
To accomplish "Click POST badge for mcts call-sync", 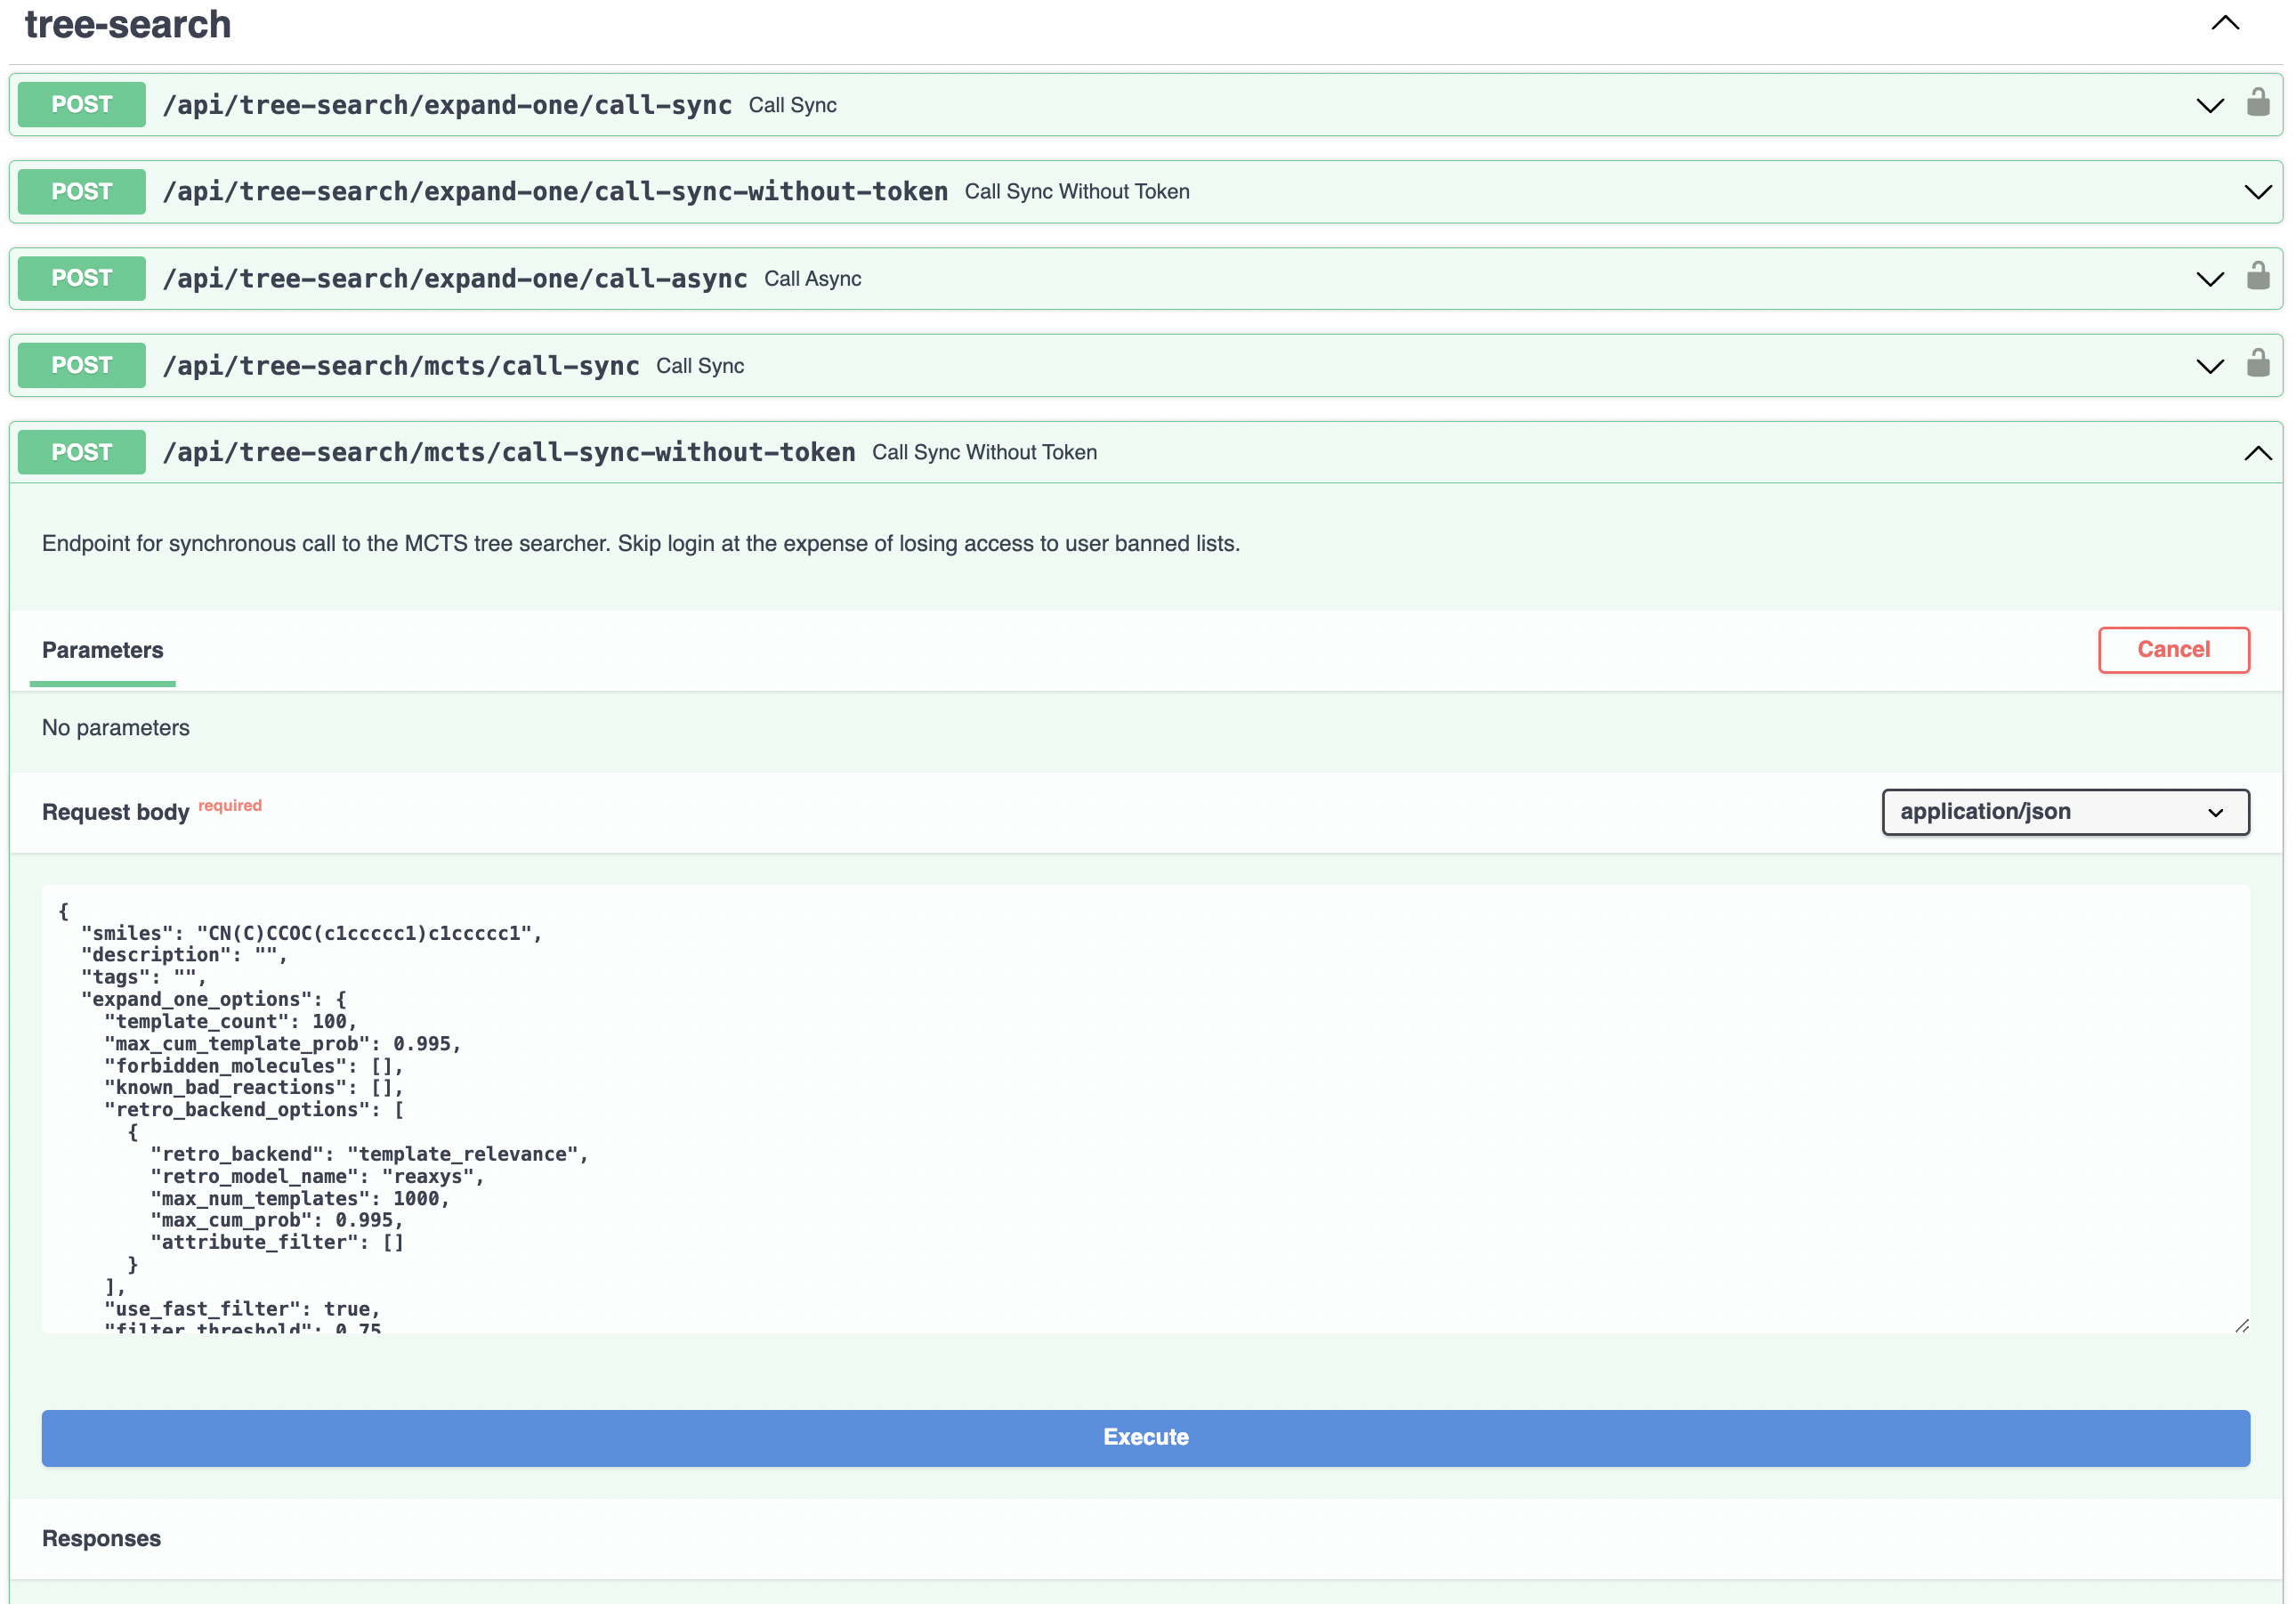I will 82,365.
